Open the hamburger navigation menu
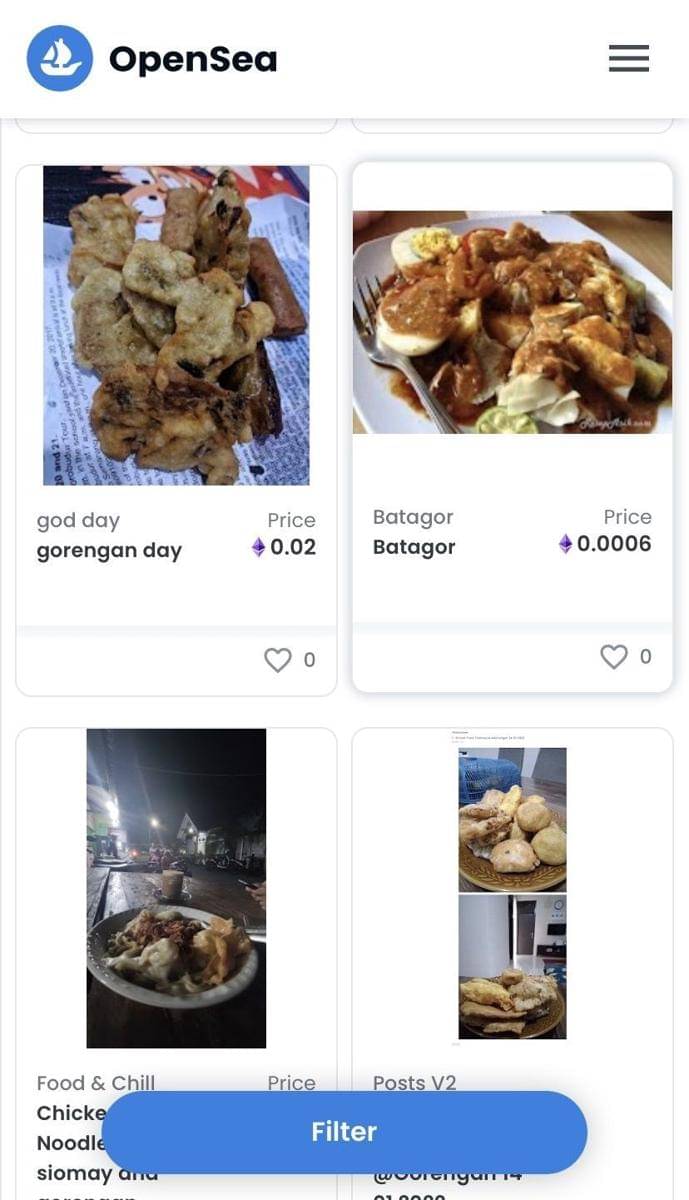Viewport: 689px width, 1200px height. point(629,59)
